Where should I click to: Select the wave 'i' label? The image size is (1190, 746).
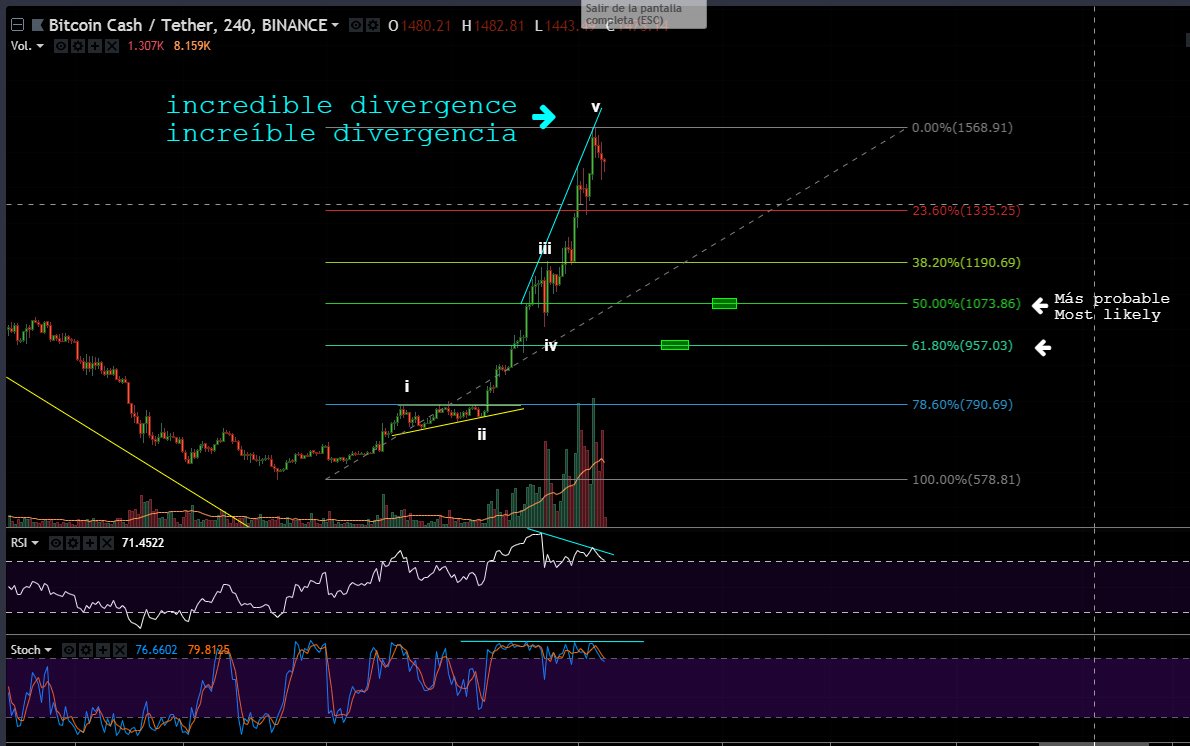[x=407, y=386]
